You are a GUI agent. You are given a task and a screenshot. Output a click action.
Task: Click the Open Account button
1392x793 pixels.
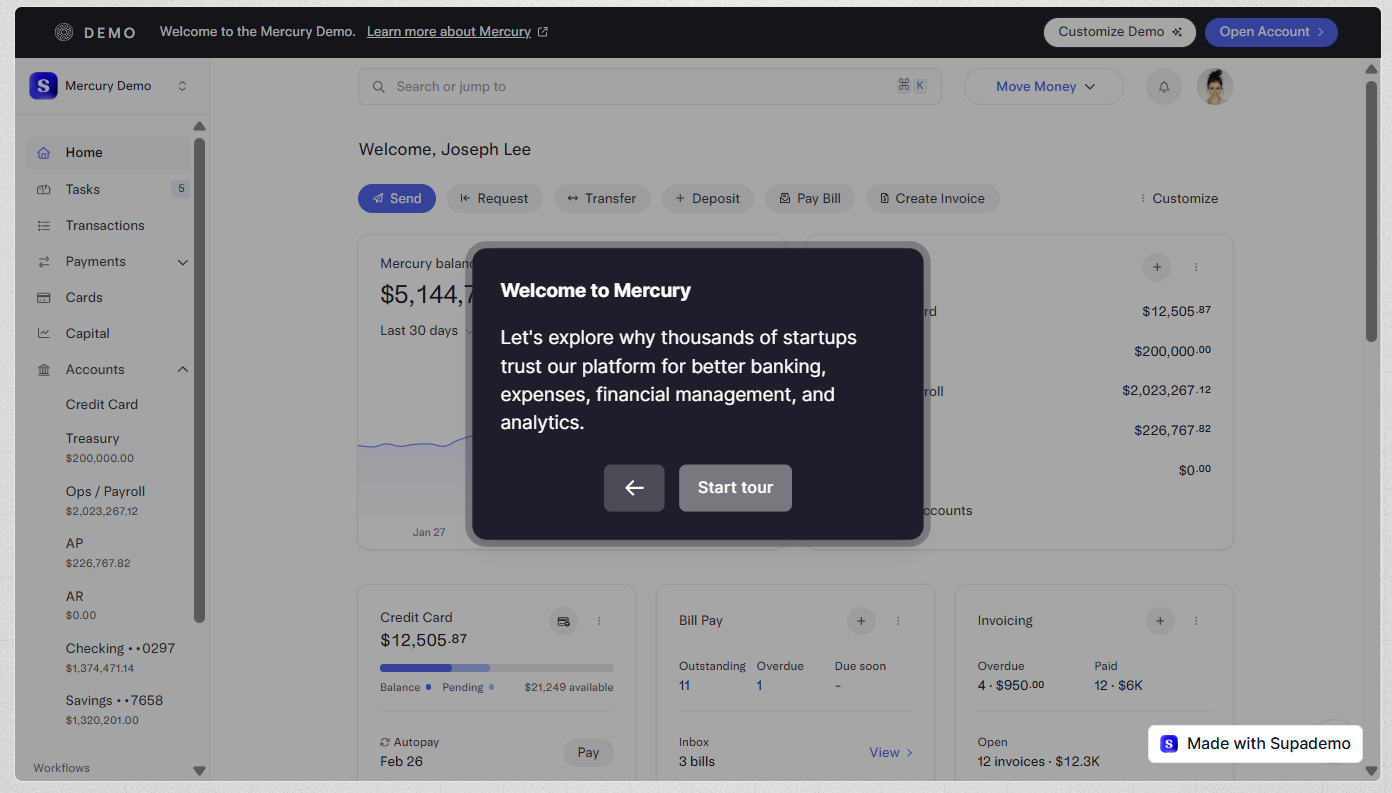[1271, 32]
